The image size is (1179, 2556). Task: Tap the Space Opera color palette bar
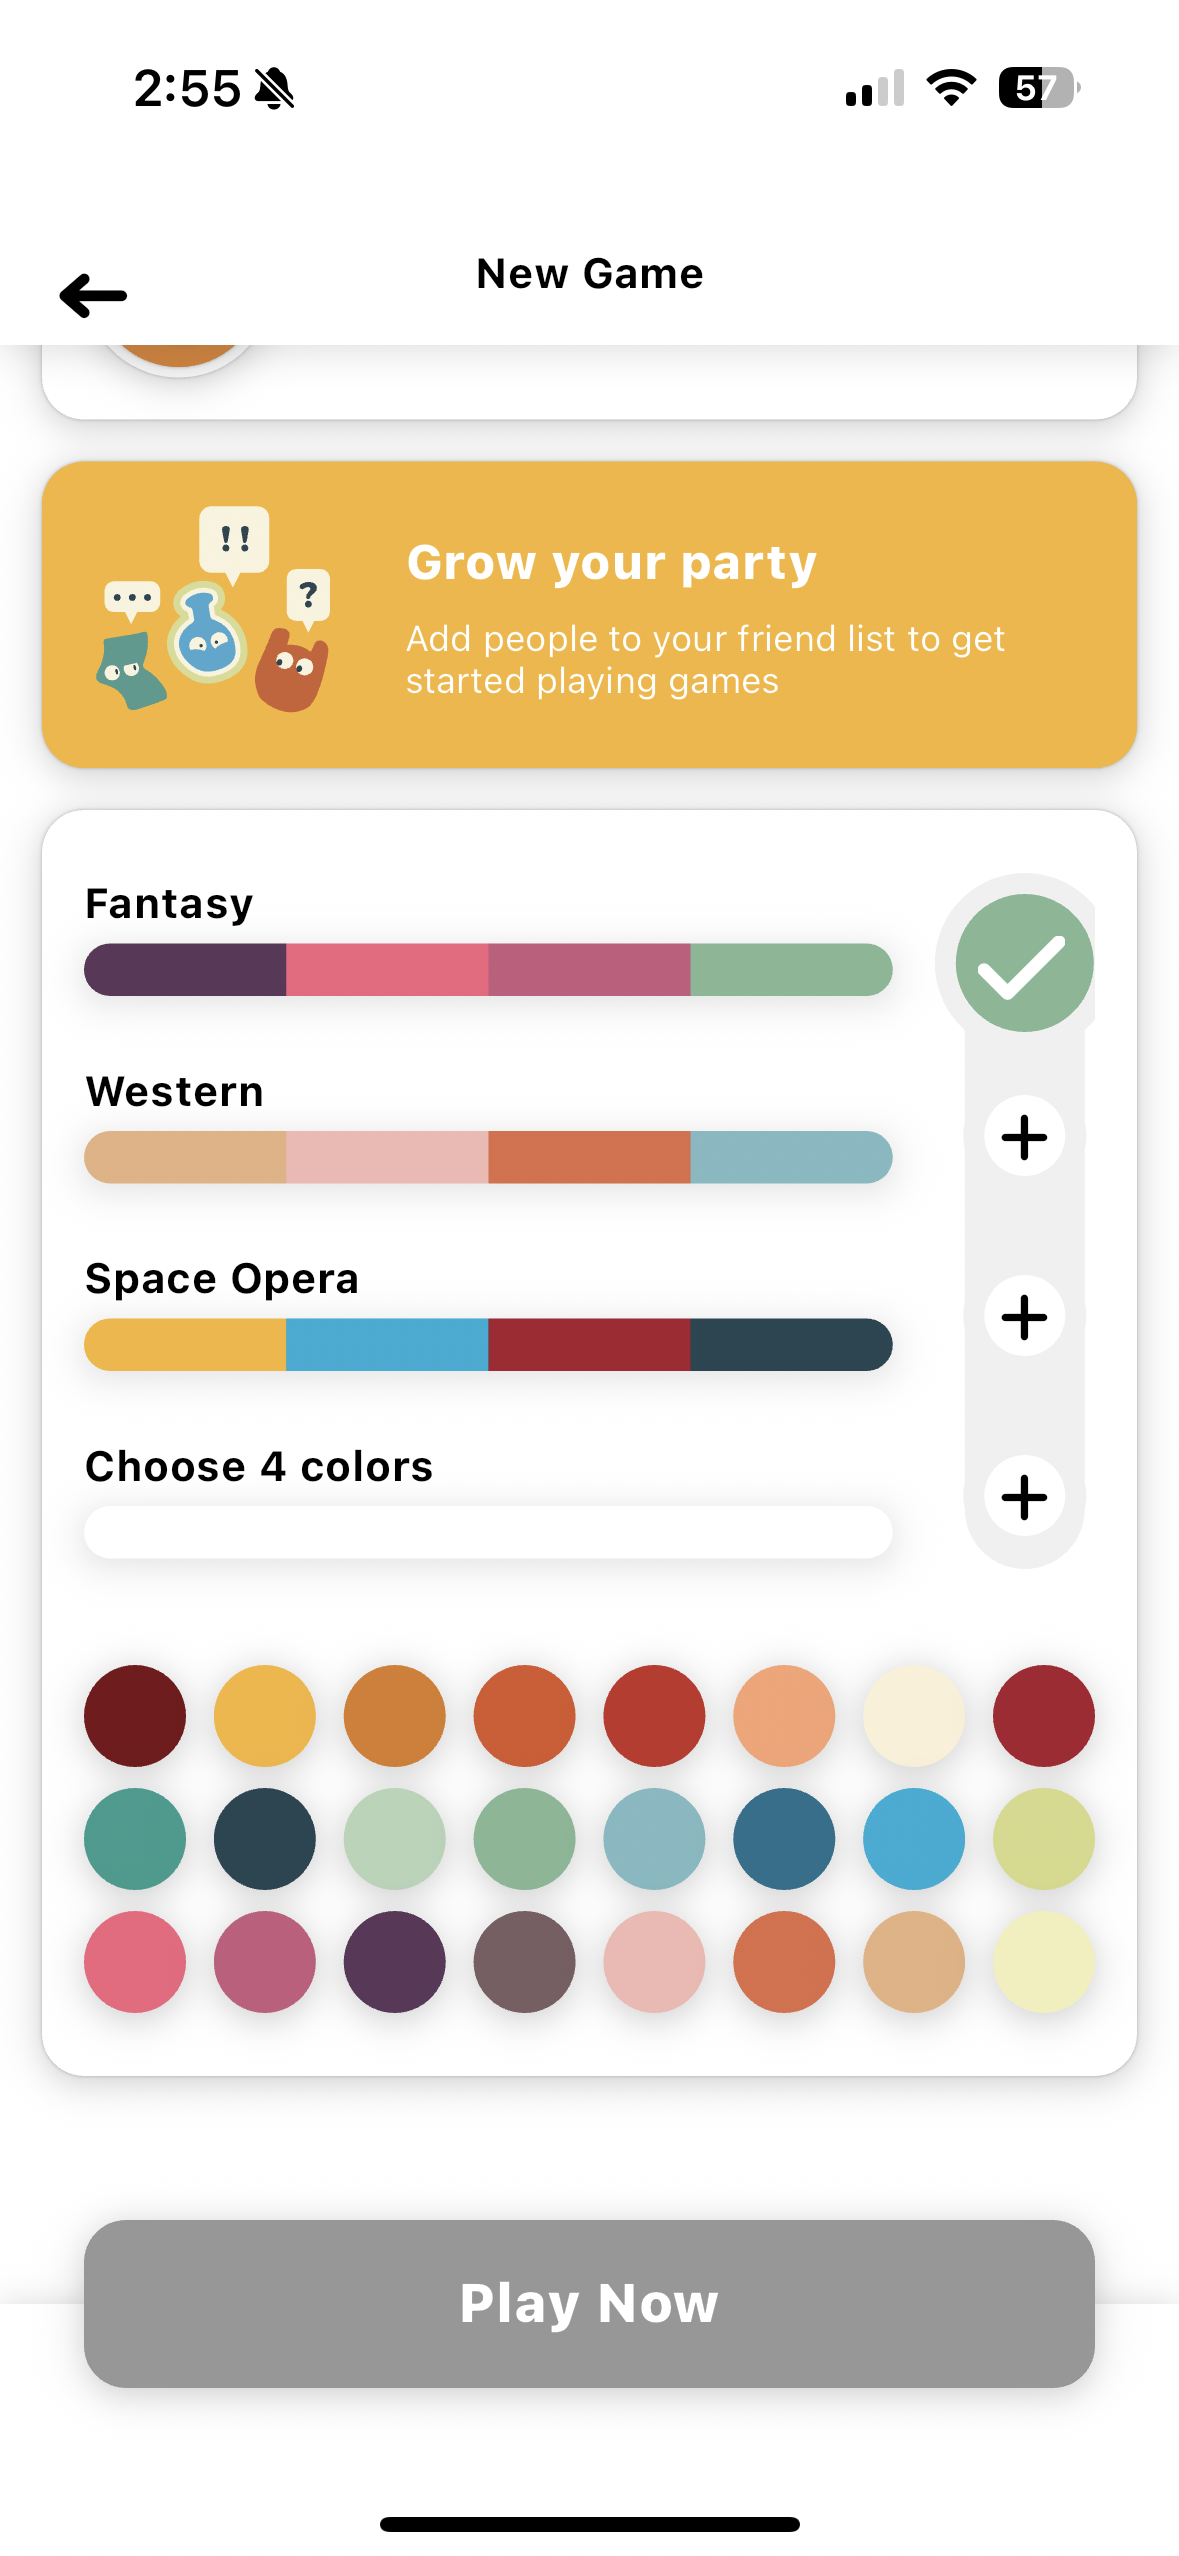click(488, 1345)
